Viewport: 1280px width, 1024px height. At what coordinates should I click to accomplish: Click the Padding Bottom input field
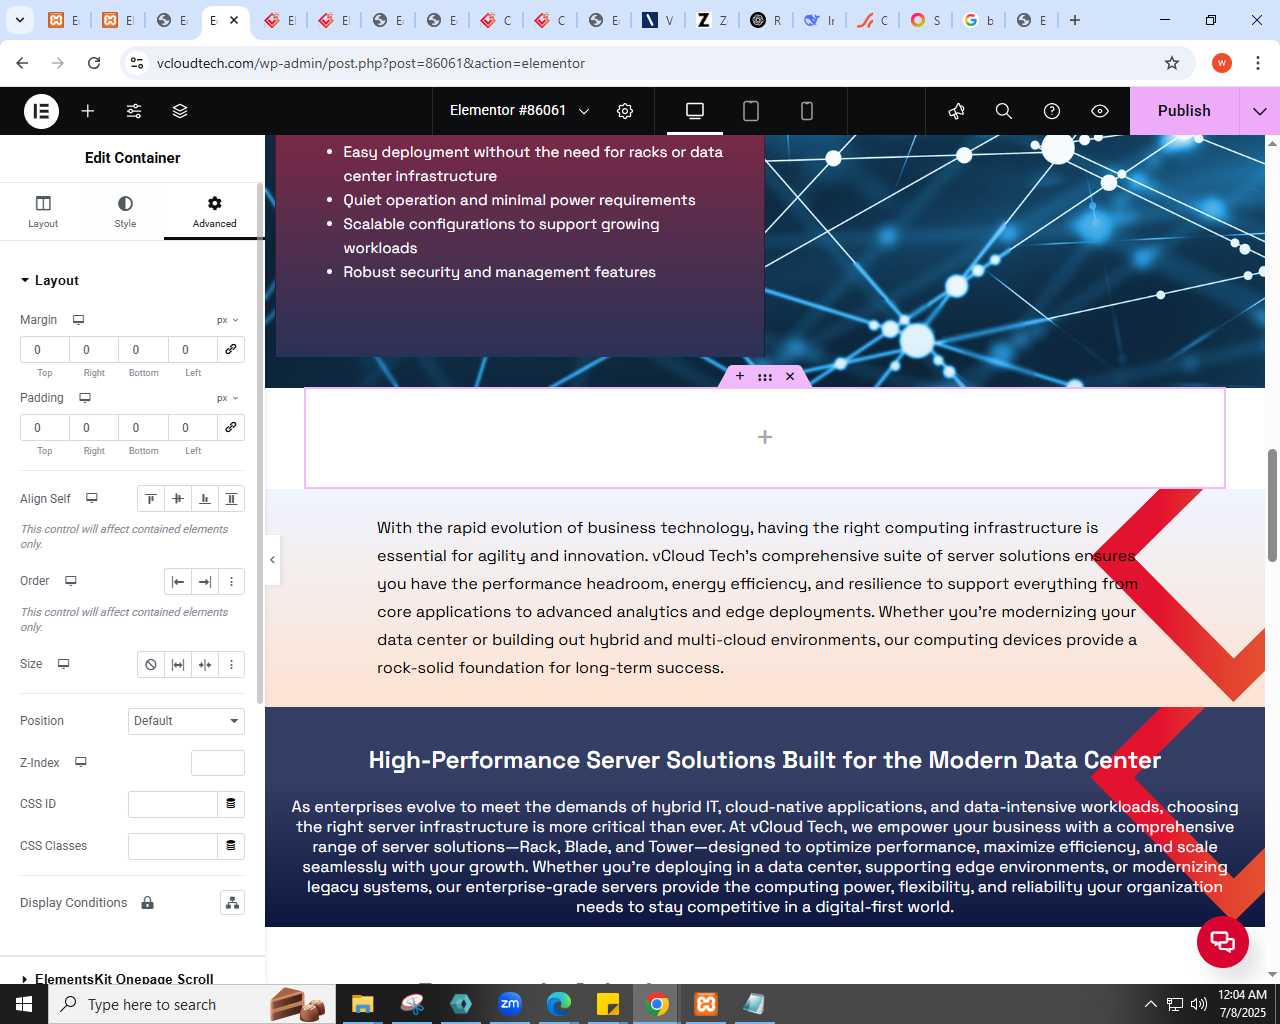click(x=143, y=427)
